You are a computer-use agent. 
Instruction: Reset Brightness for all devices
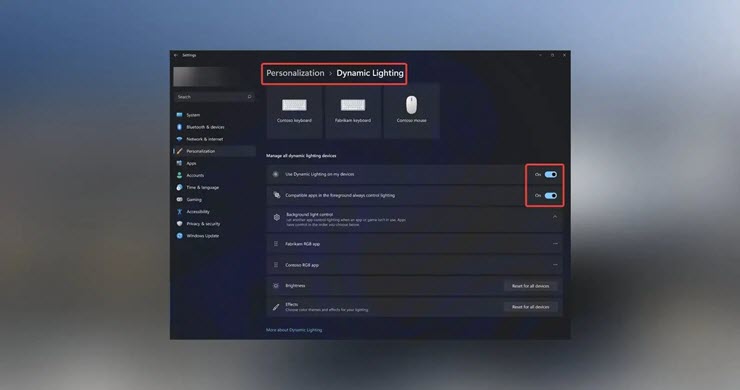(530, 286)
